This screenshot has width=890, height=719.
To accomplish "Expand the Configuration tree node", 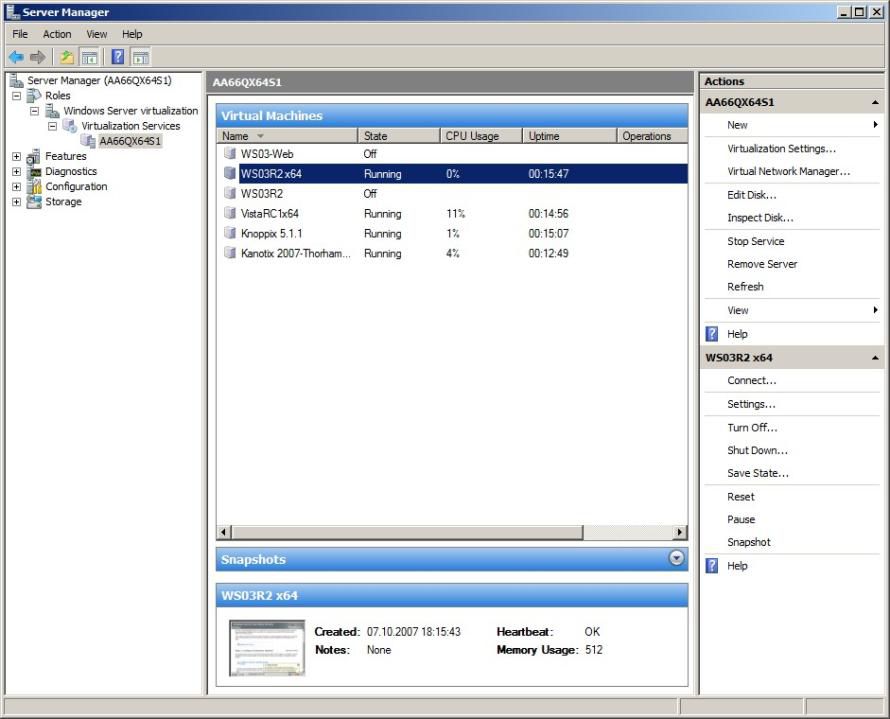I will pos(16,187).
